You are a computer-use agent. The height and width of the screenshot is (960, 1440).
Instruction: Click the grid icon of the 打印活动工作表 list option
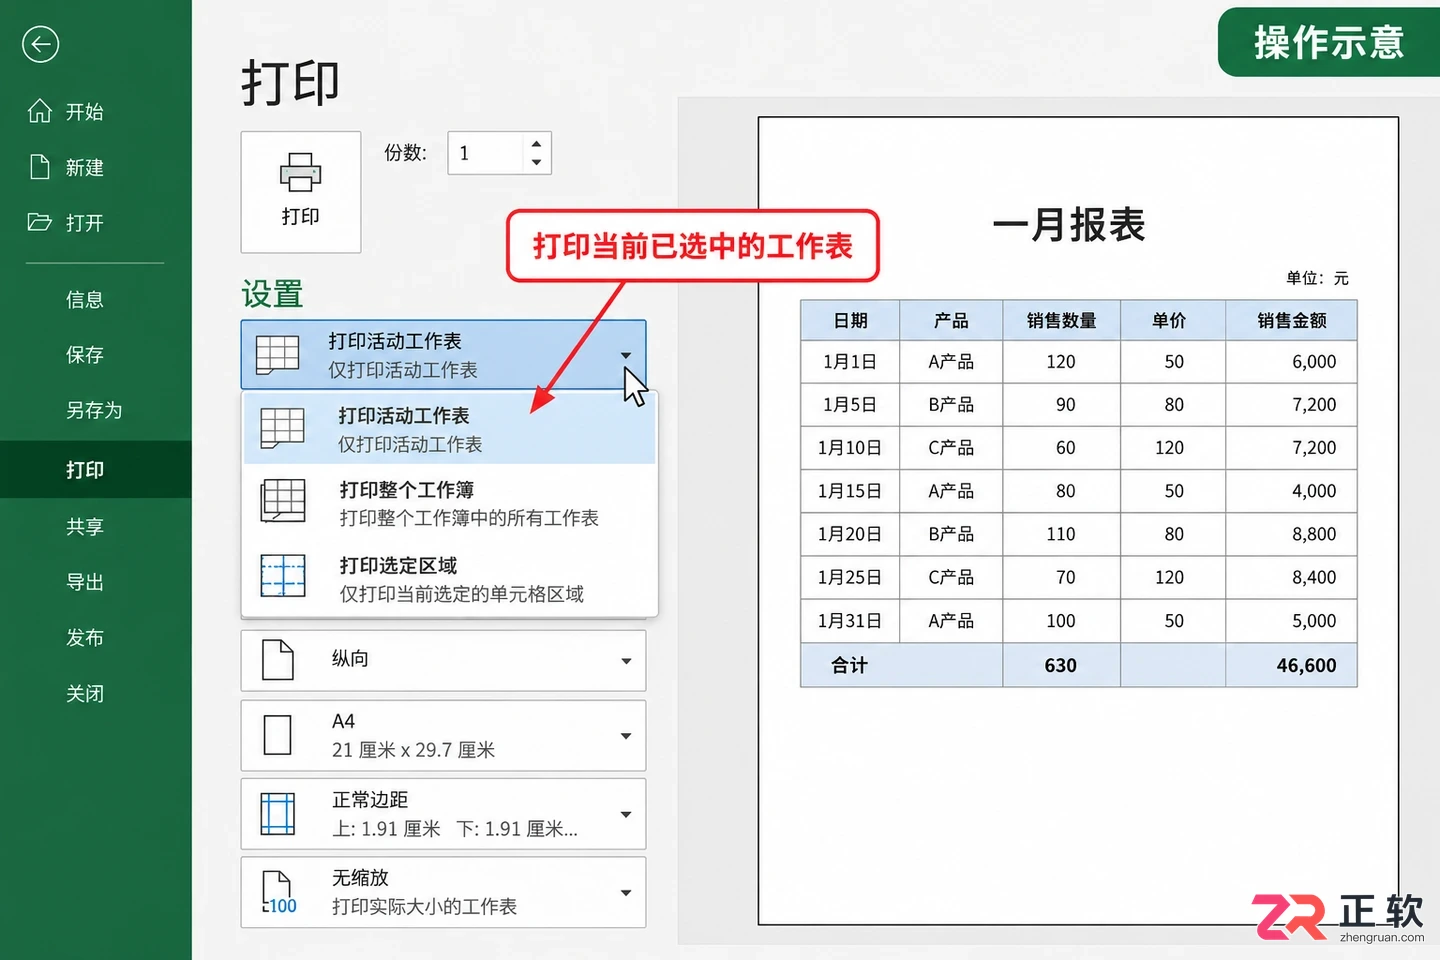tap(282, 428)
